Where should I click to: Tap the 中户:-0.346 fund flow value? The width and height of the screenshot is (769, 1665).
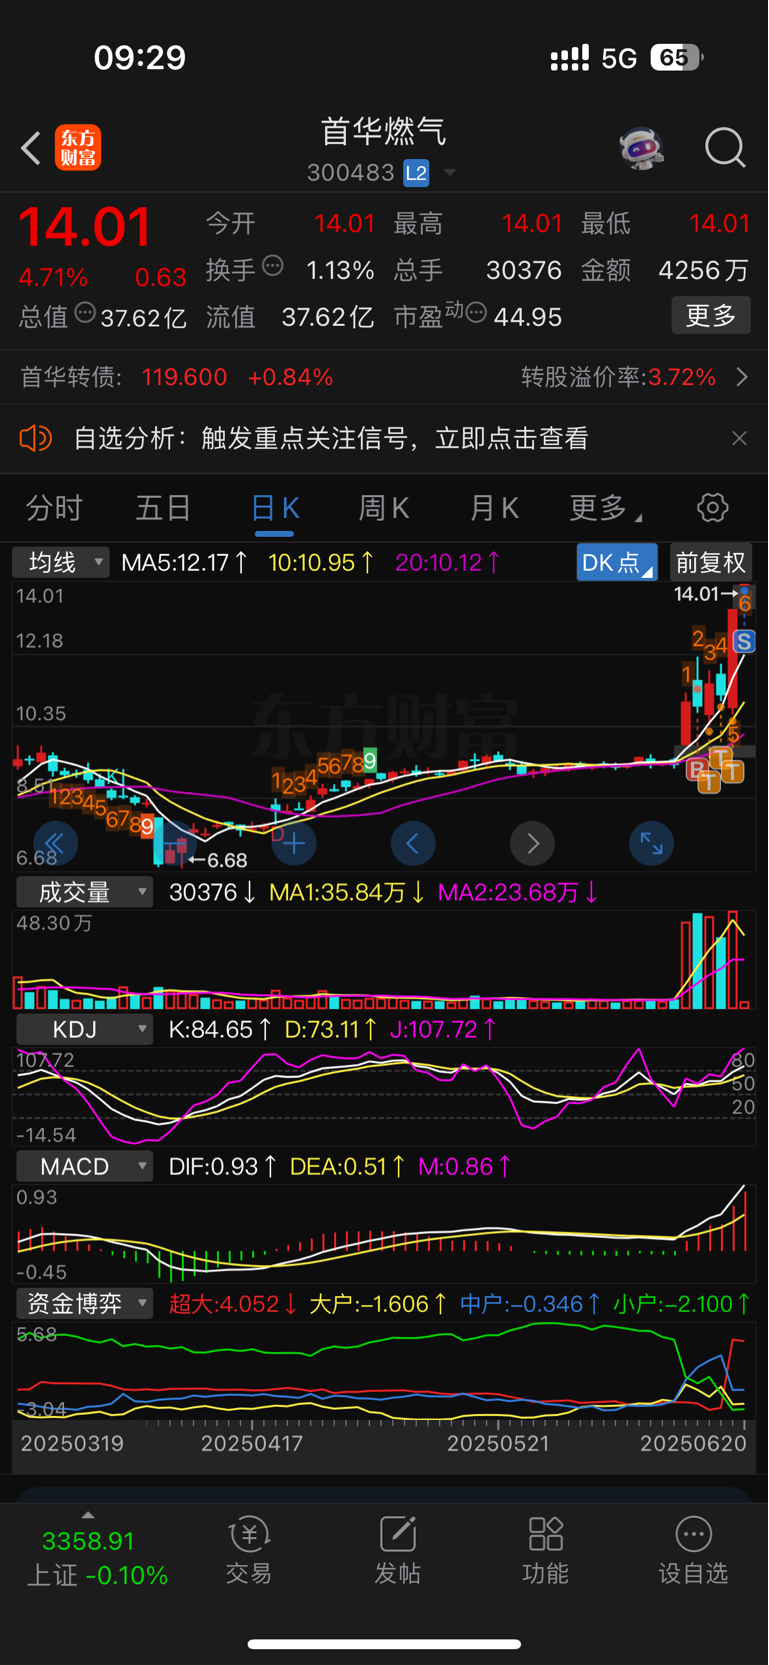coord(530,1303)
